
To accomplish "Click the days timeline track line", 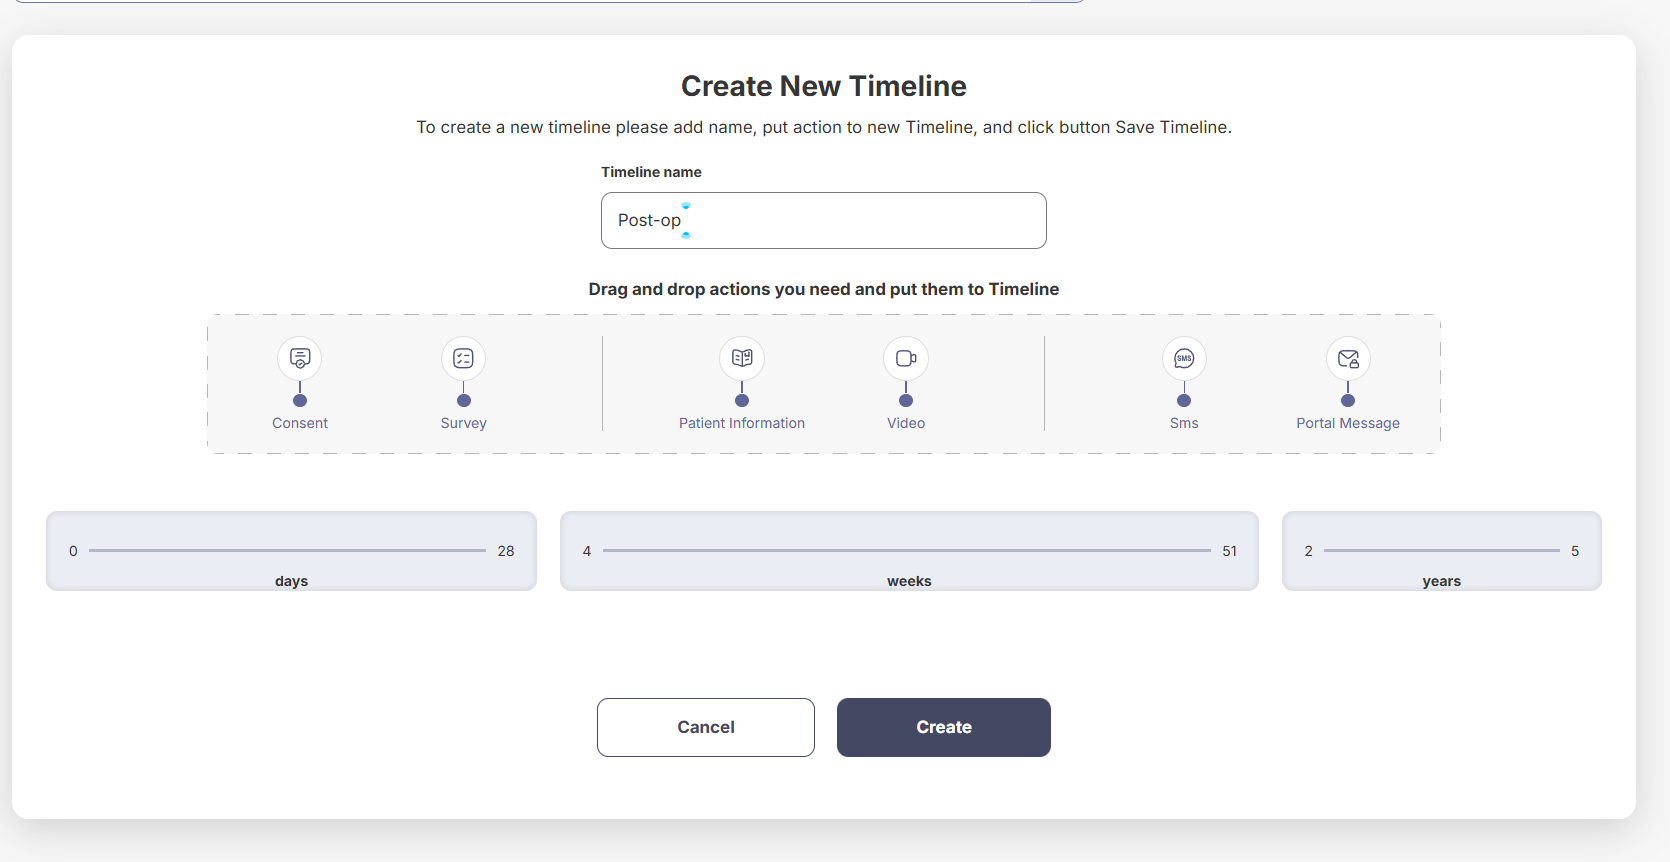I will [287, 550].
